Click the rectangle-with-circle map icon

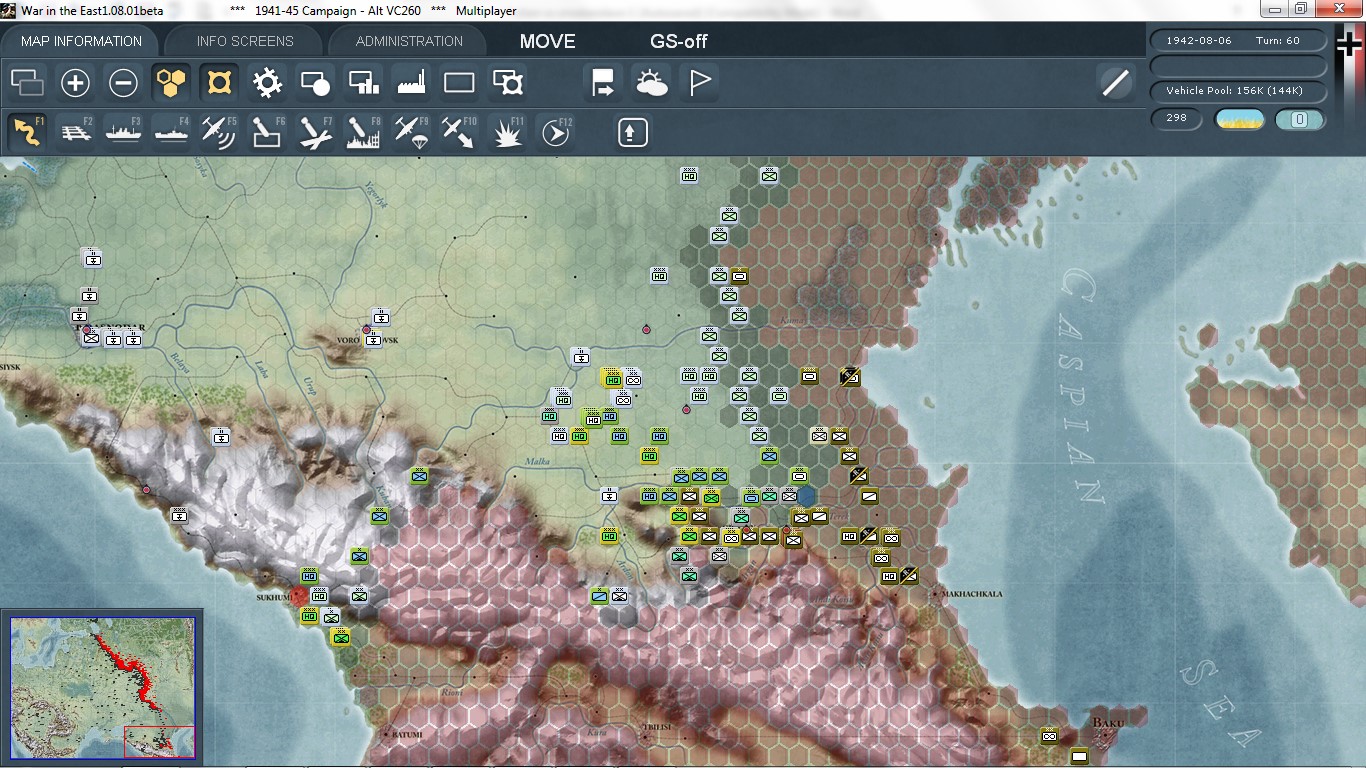pyautogui.click(x=315, y=82)
